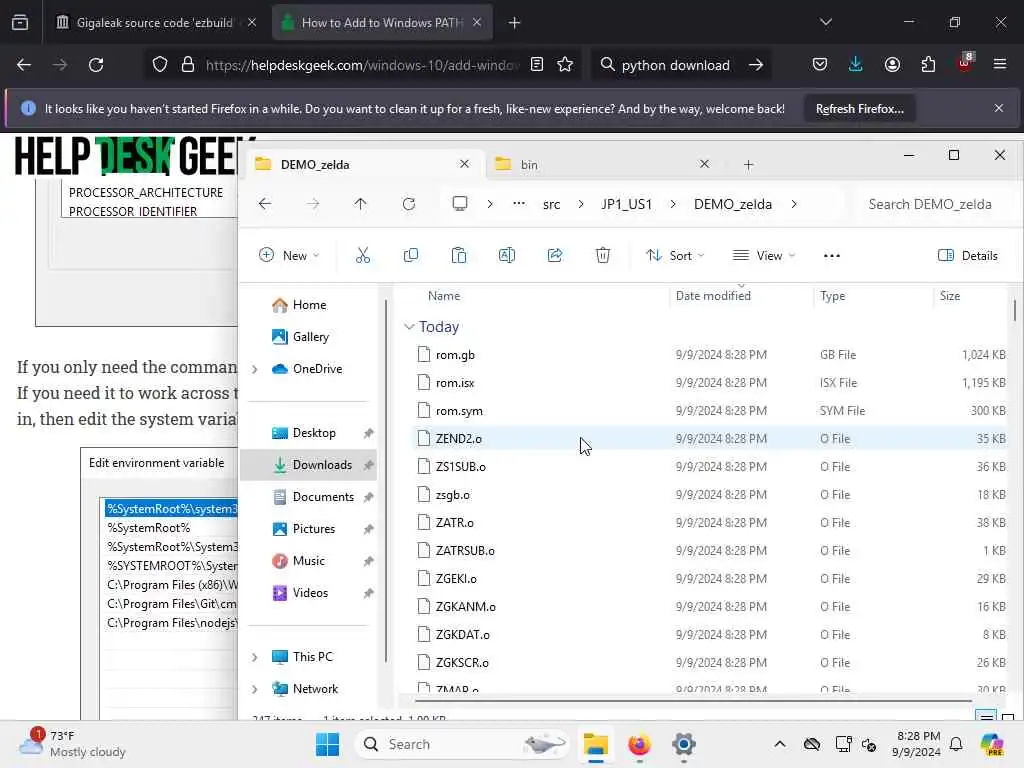Viewport: 1024px width, 768px height.
Task: Go back in Firefox browser
Action: tap(24, 65)
